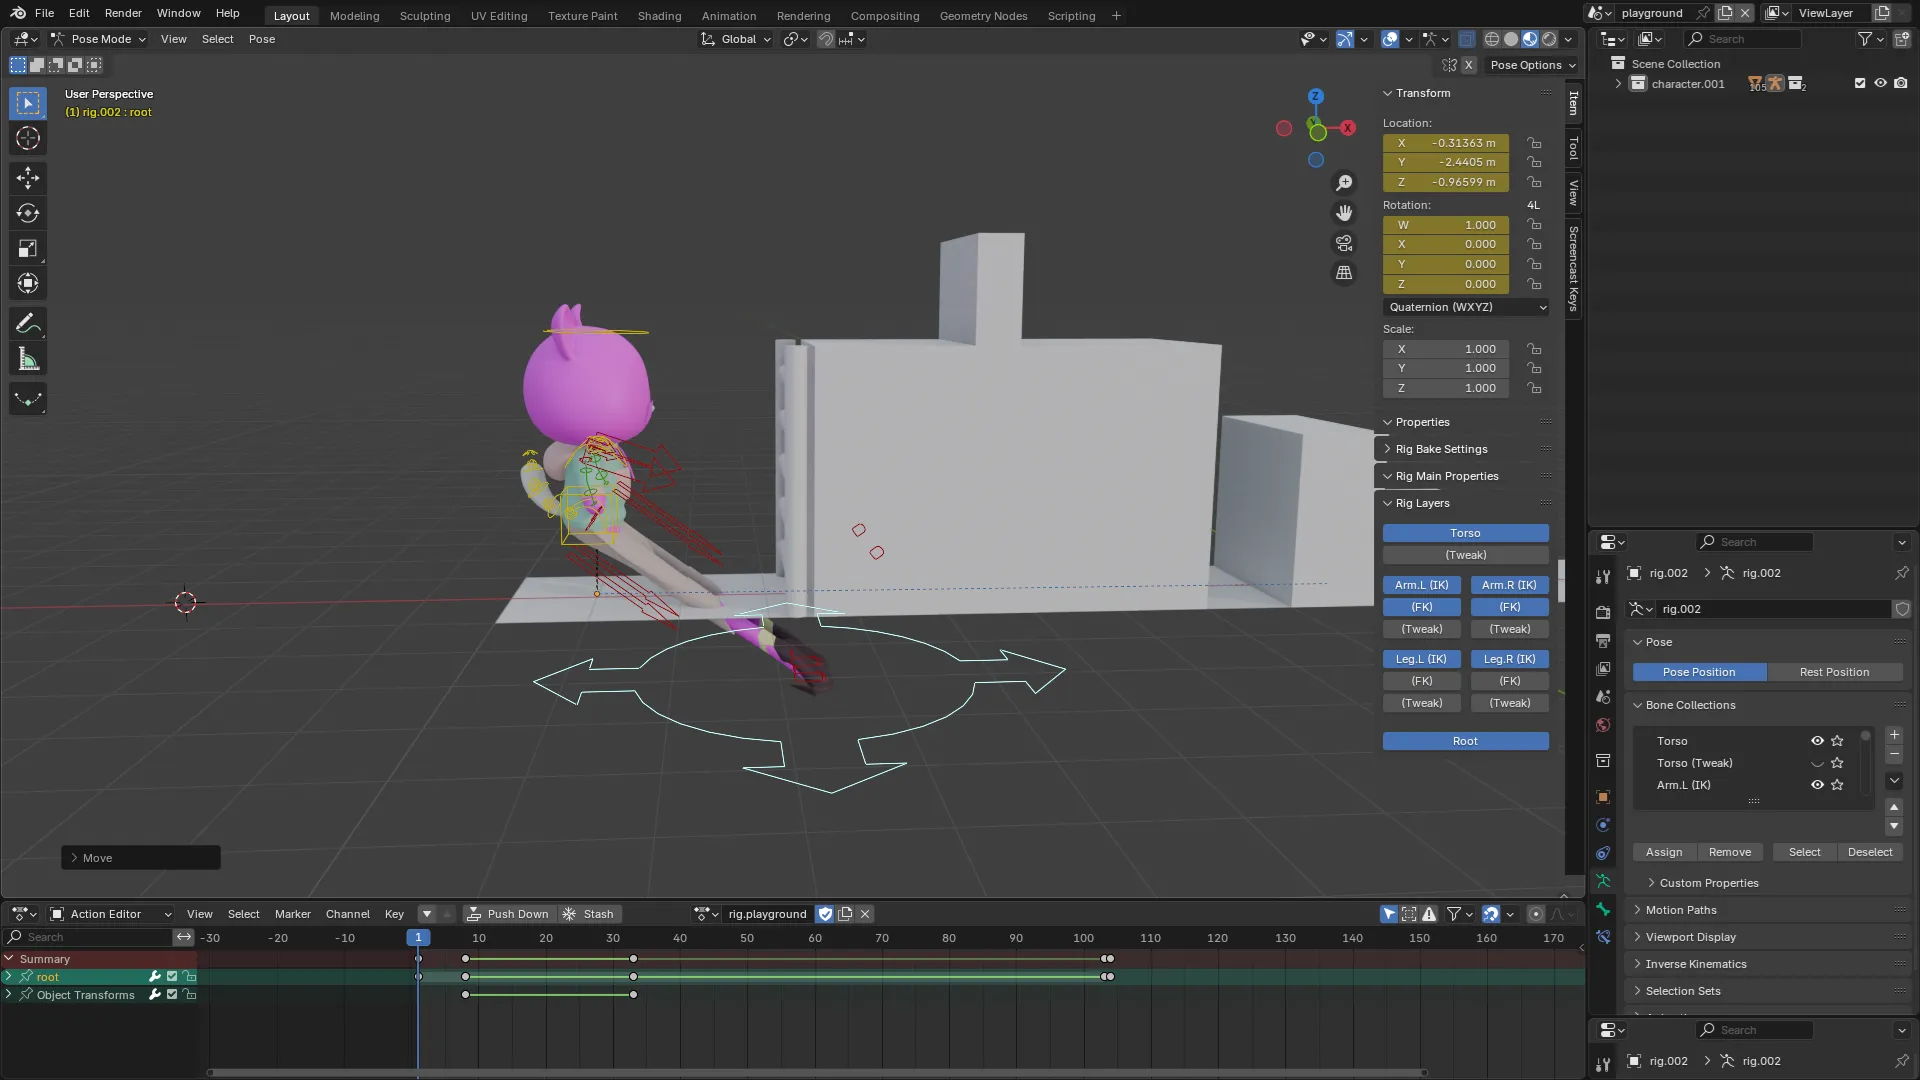Screen dimensions: 1920x1080
Task: Open the Object properties tab
Action: [x=1603, y=797]
